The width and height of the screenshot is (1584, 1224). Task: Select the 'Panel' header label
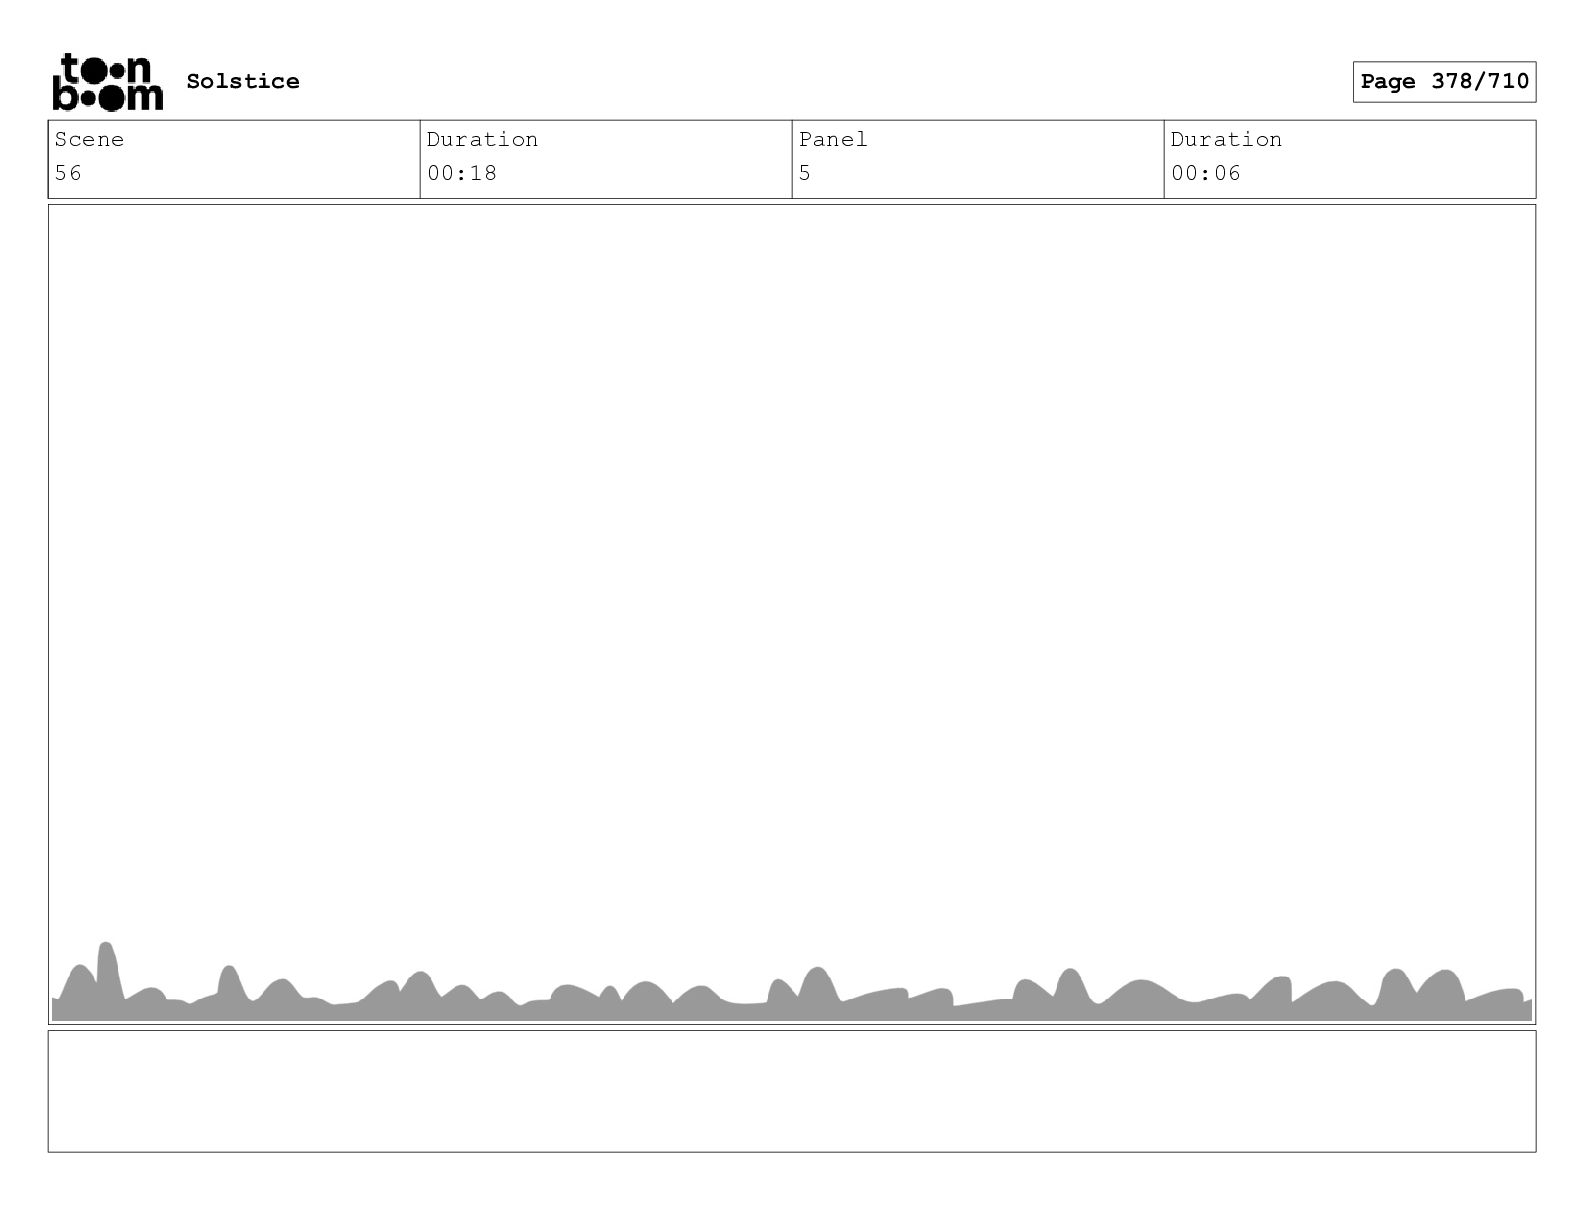[833, 139]
